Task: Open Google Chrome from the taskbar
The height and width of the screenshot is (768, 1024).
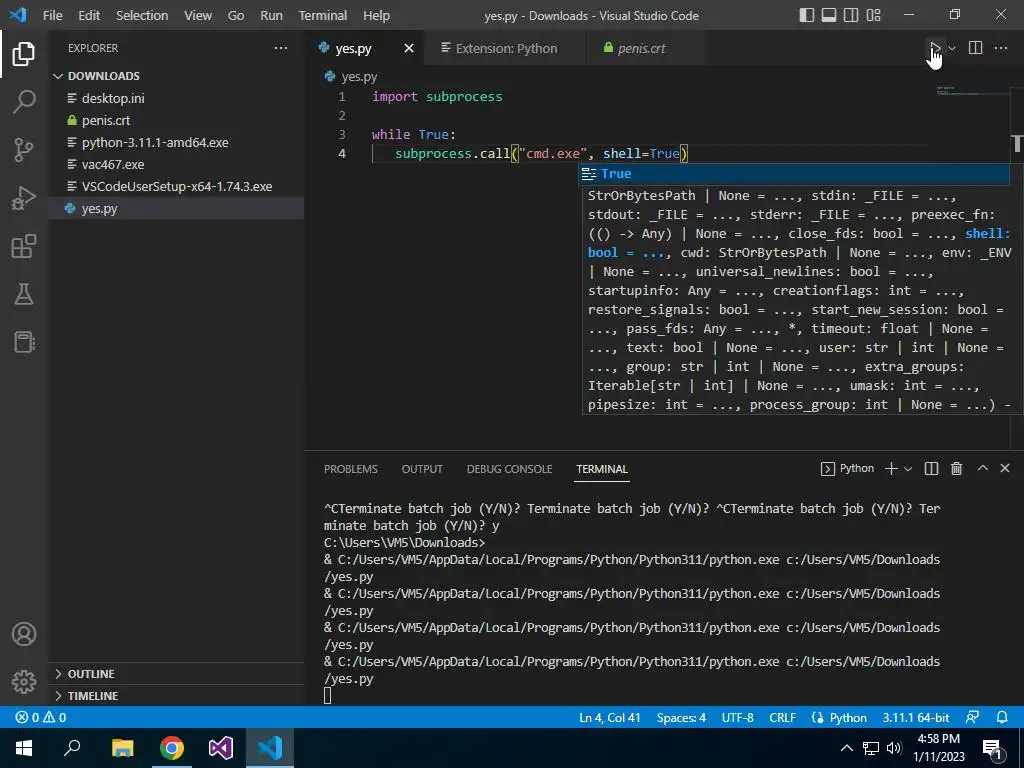Action: (x=172, y=748)
